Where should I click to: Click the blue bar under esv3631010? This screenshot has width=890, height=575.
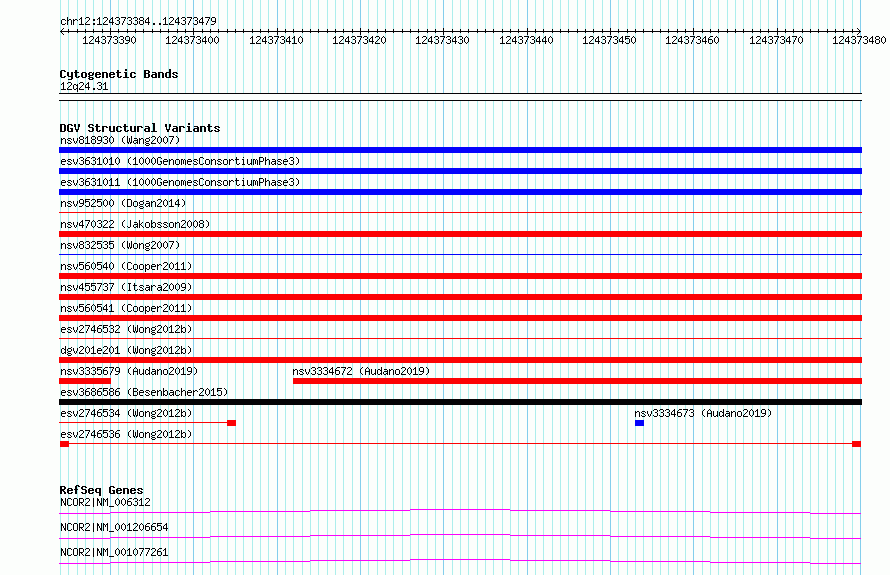click(x=460, y=171)
